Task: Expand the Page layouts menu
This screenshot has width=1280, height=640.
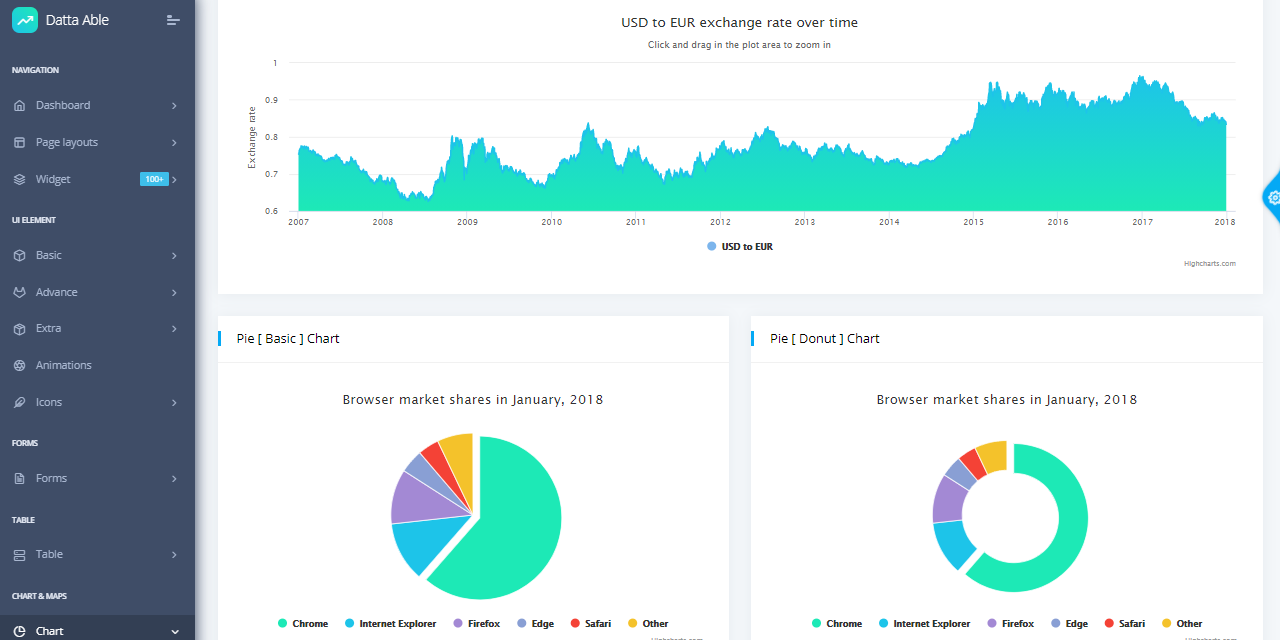Action: point(172,142)
